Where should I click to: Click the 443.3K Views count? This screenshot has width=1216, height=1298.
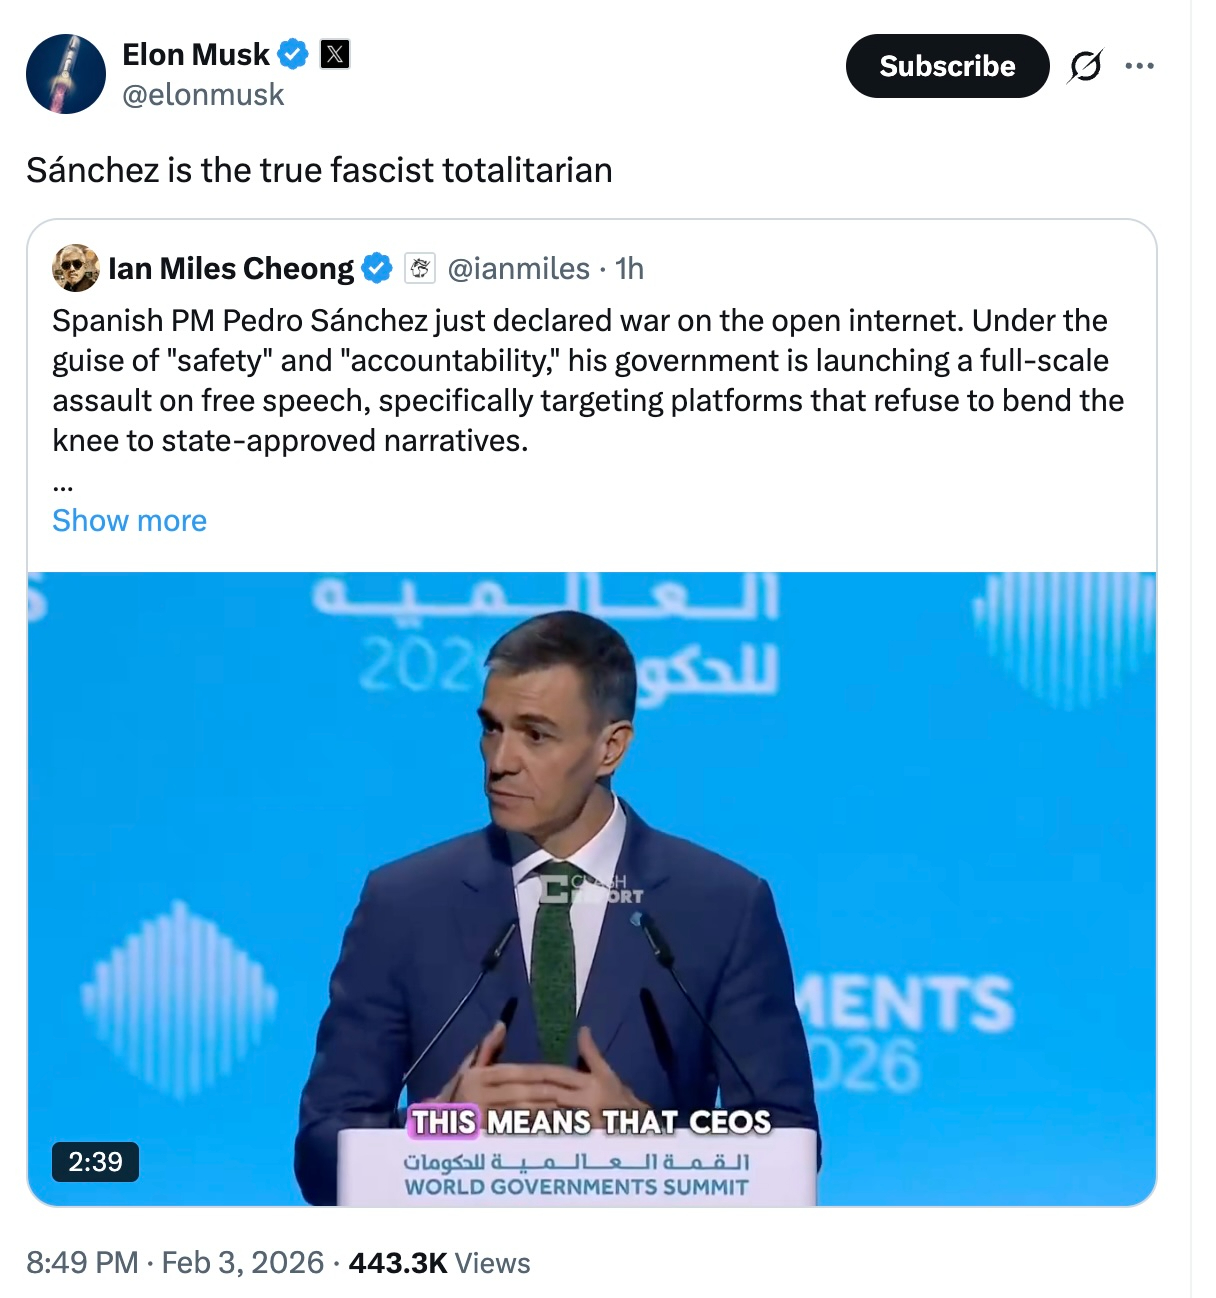click(439, 1262)
